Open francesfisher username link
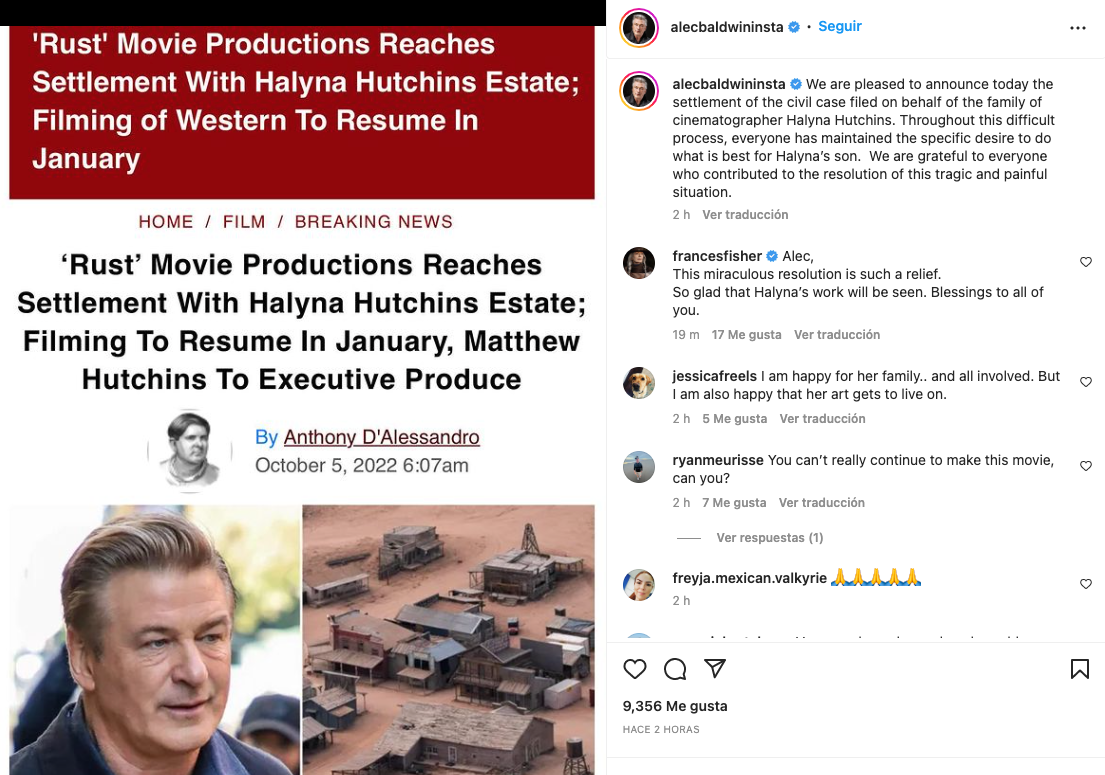1105x775 pixels. 717,256
